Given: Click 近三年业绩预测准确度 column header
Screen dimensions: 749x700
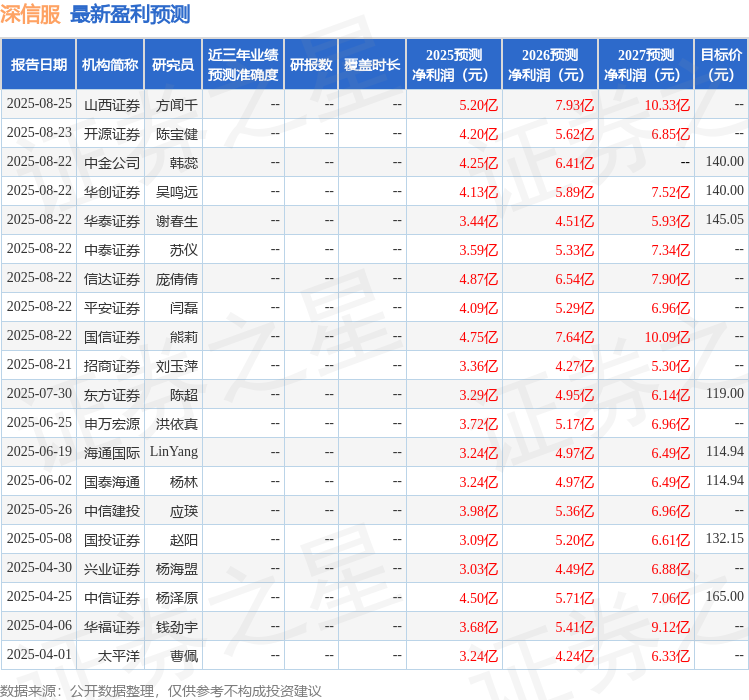Looking at the screenshot, I should (243, 65).
